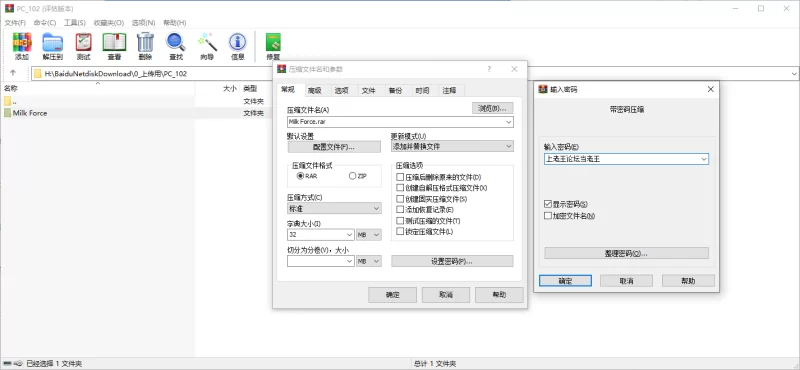The width and height of the screenshot is (800, 370).
Task: Expand the 切分为分卷 size dropdown
Action: click(349, 261)
